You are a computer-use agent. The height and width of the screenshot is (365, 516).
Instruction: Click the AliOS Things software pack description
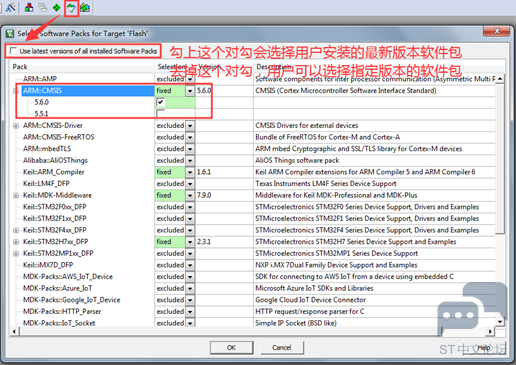(297, 161)
